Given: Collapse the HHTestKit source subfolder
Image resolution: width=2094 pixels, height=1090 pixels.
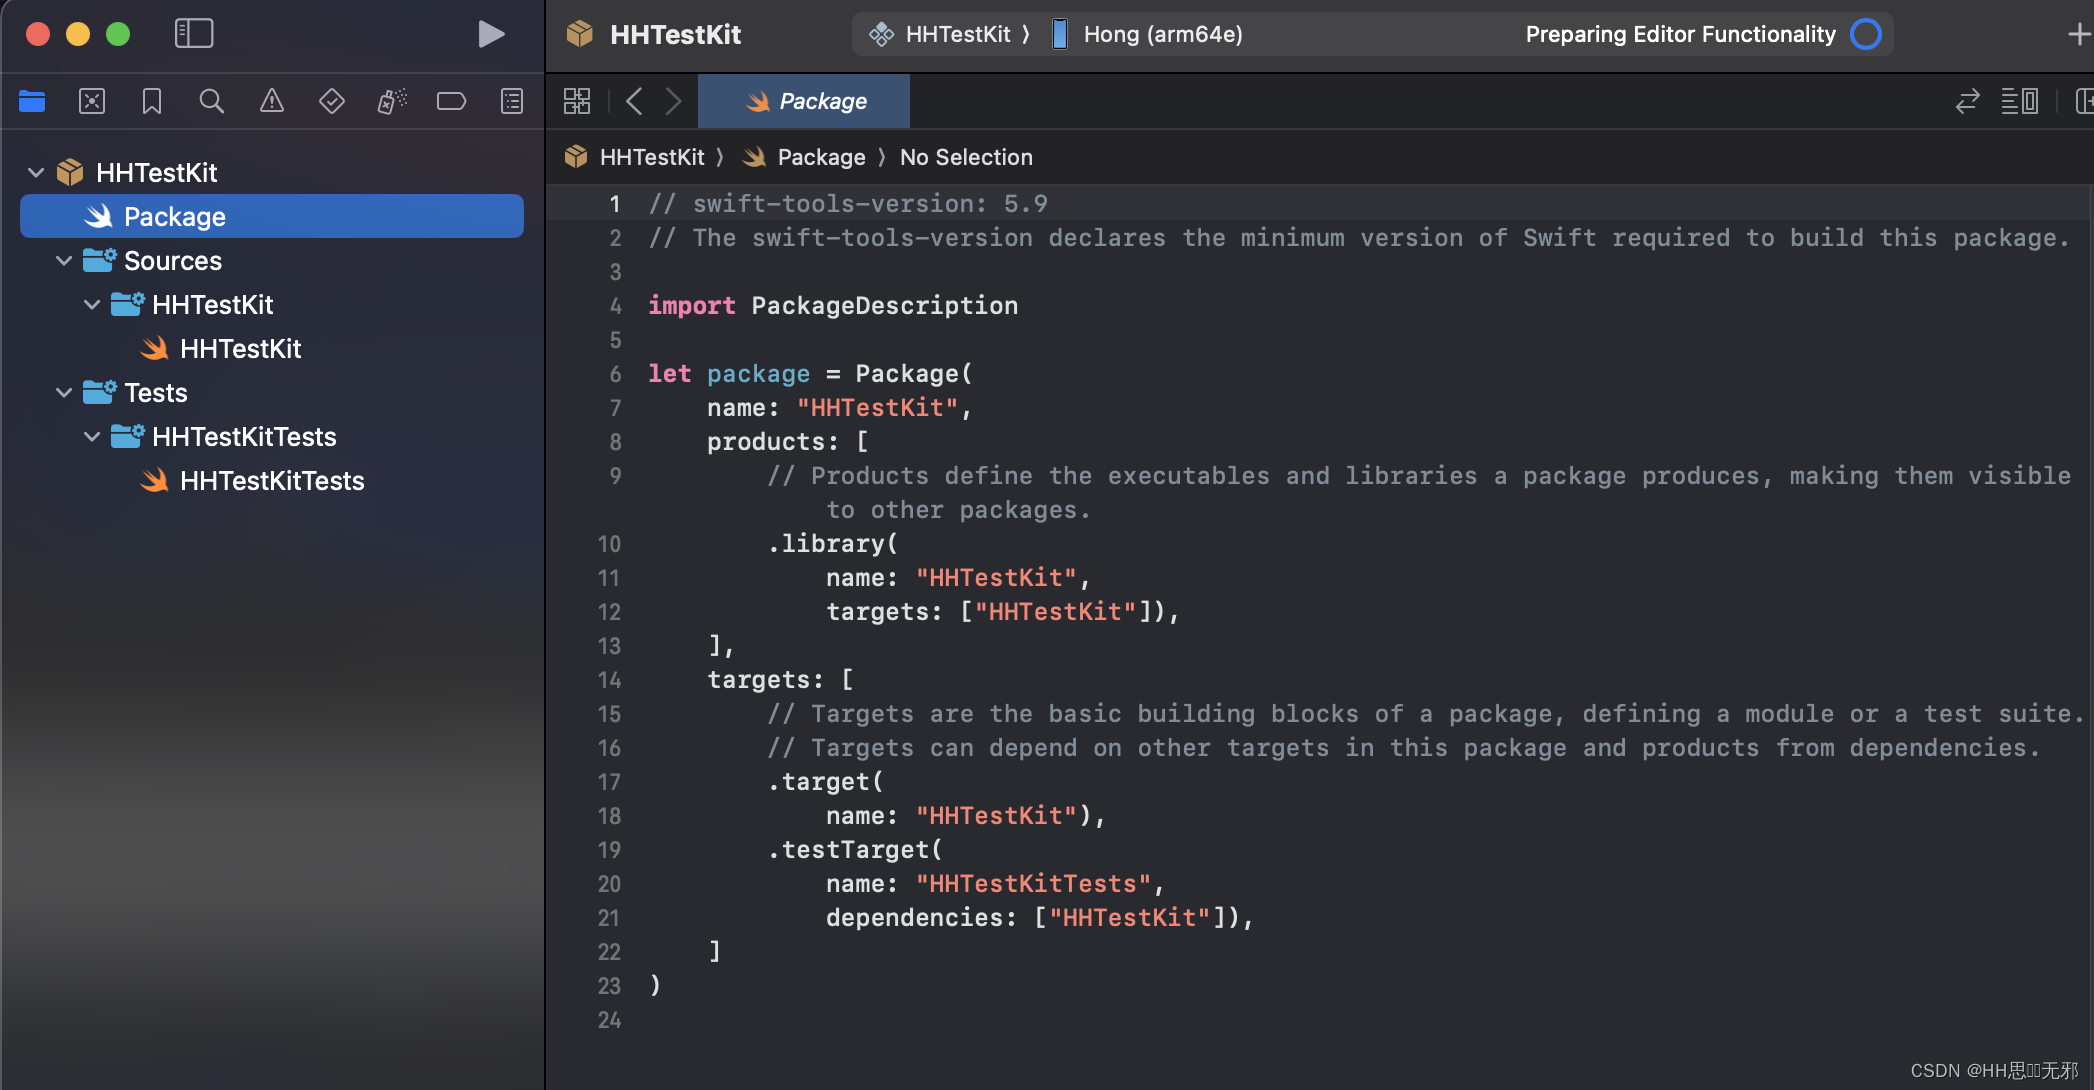Looking at the screenshot, I should click(x=92, y=304).
